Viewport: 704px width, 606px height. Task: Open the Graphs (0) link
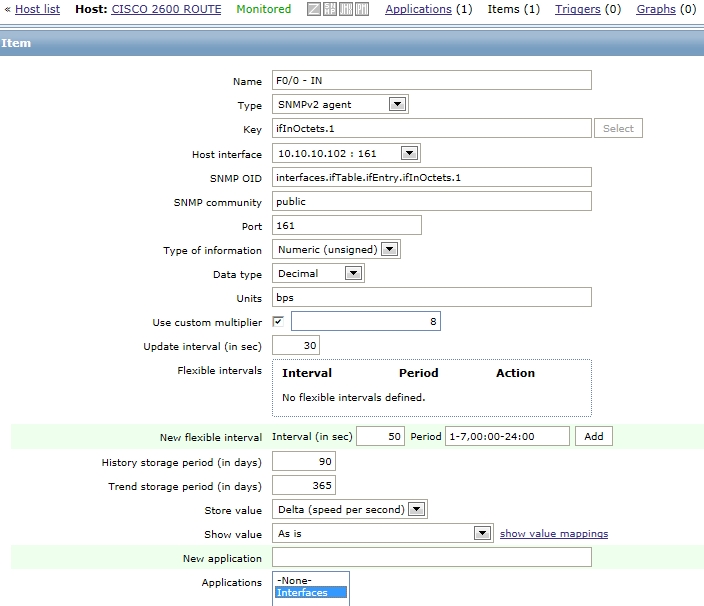pos(656,9)
